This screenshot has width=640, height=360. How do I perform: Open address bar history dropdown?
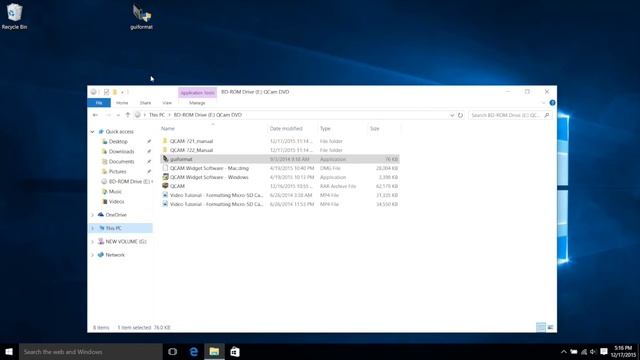point(452,115)
